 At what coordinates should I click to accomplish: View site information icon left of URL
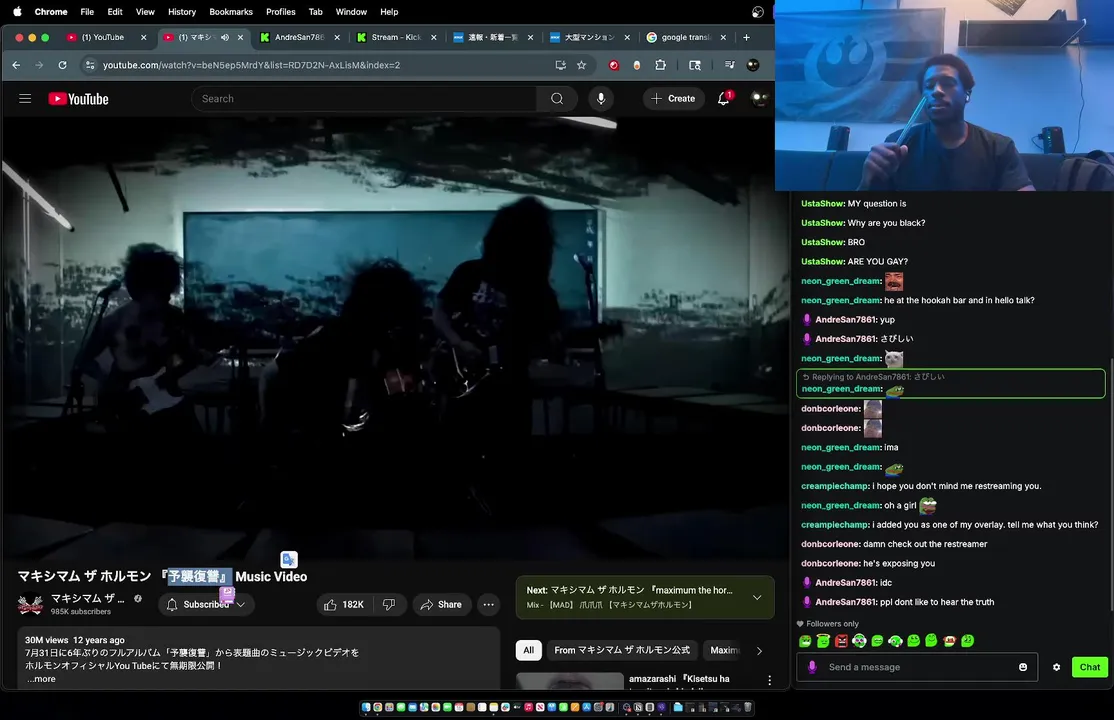pyautogui.click(x=90, y=65)
